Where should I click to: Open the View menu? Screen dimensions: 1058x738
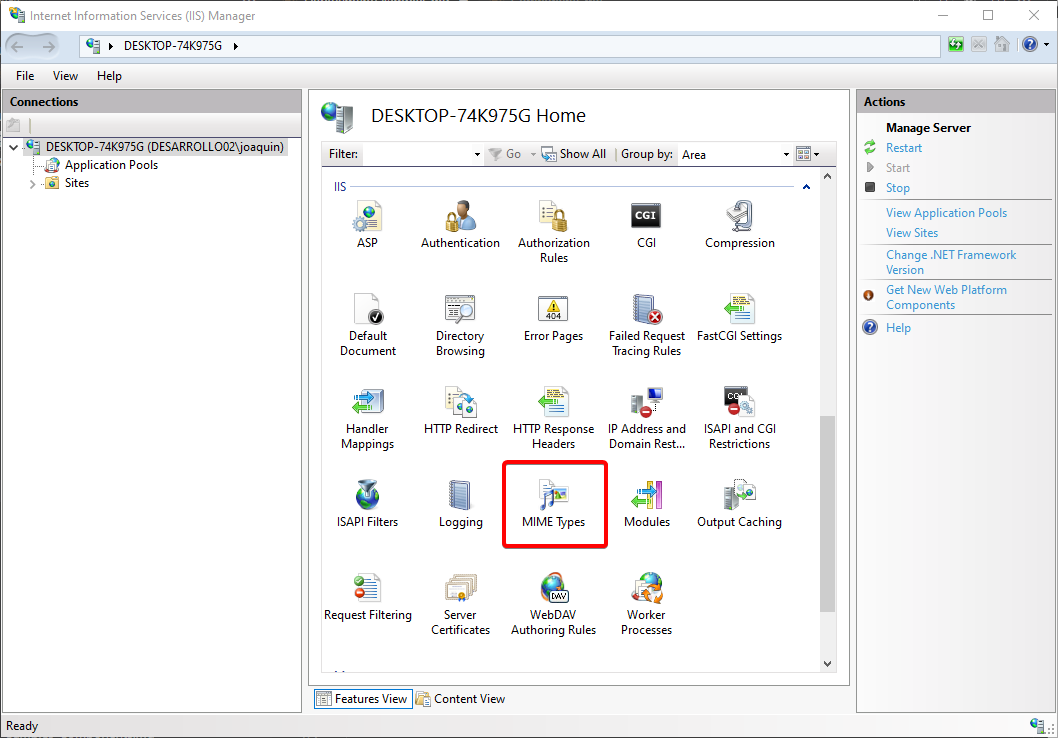click(x=65, y=76)
